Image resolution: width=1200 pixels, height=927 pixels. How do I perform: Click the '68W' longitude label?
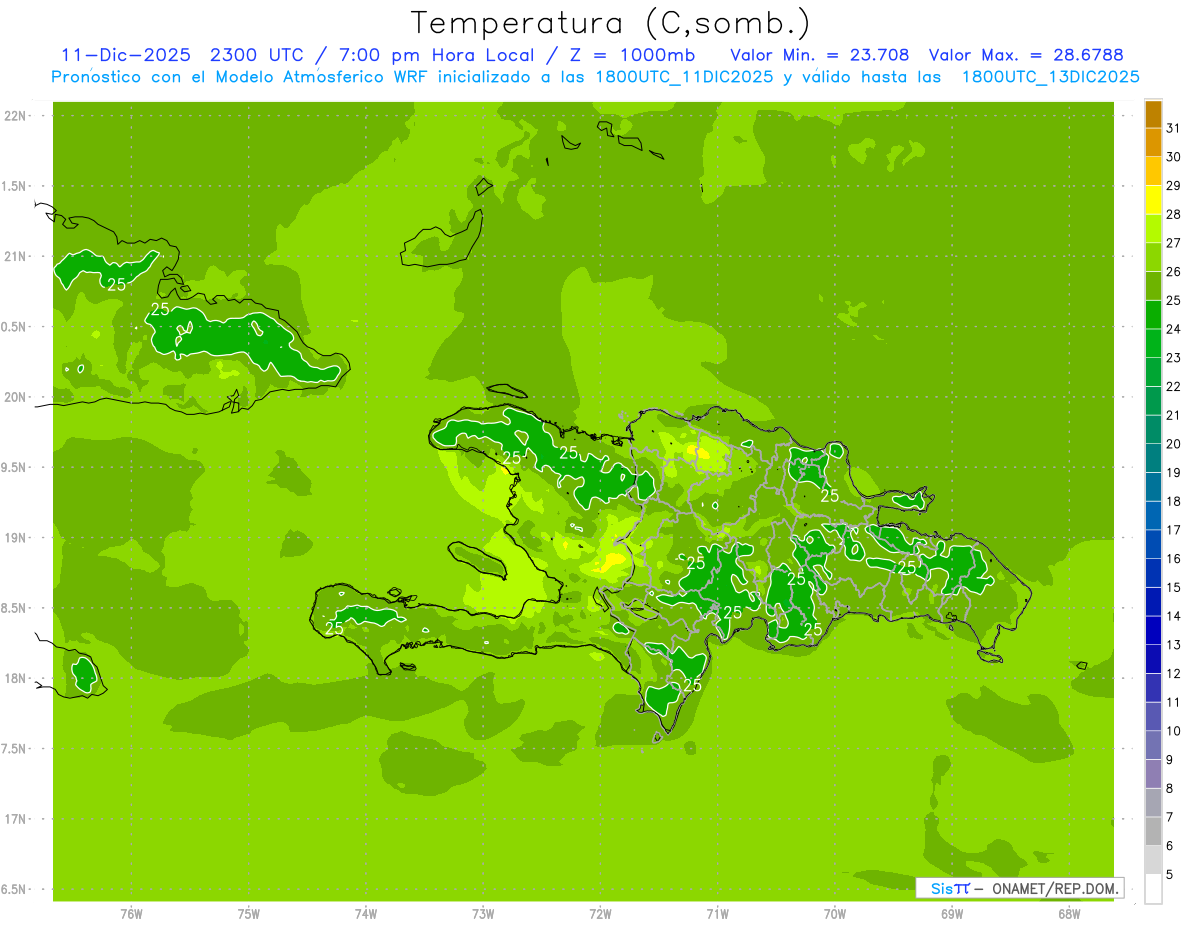(1069, 913)
